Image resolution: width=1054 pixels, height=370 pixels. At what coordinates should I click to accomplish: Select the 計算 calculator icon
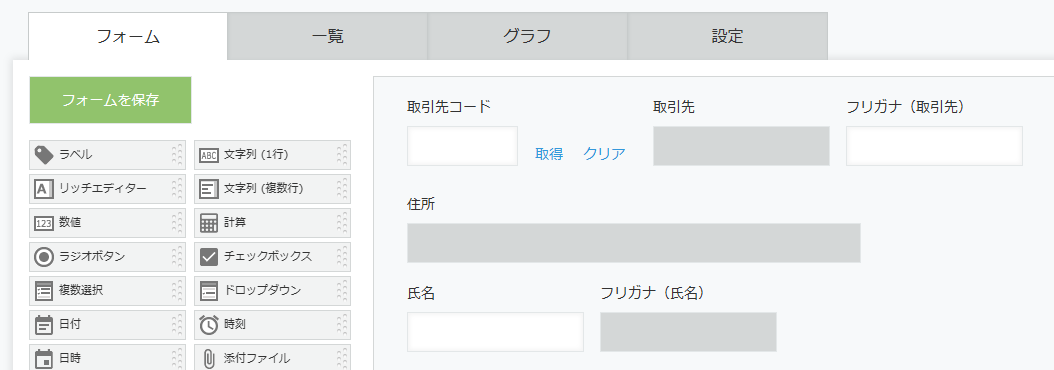tap(209, 223)
